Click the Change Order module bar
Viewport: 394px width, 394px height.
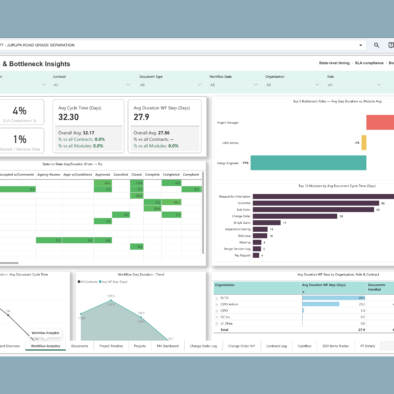[x=295, y=216]
